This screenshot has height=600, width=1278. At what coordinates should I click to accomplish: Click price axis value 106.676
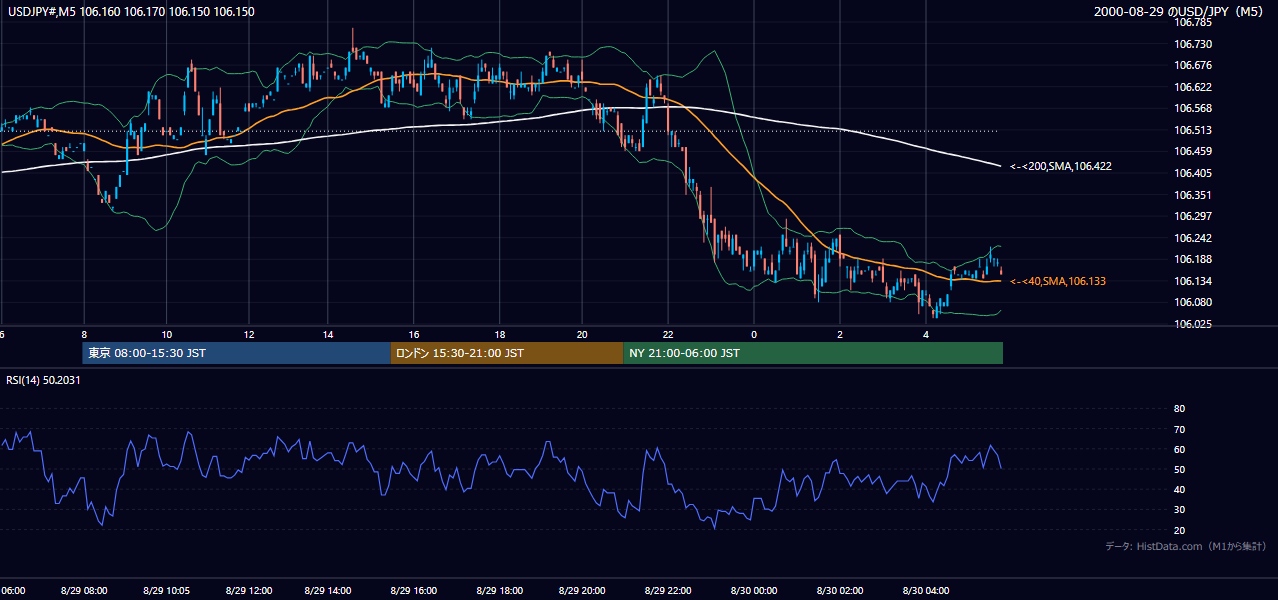tap(1193, 65)
